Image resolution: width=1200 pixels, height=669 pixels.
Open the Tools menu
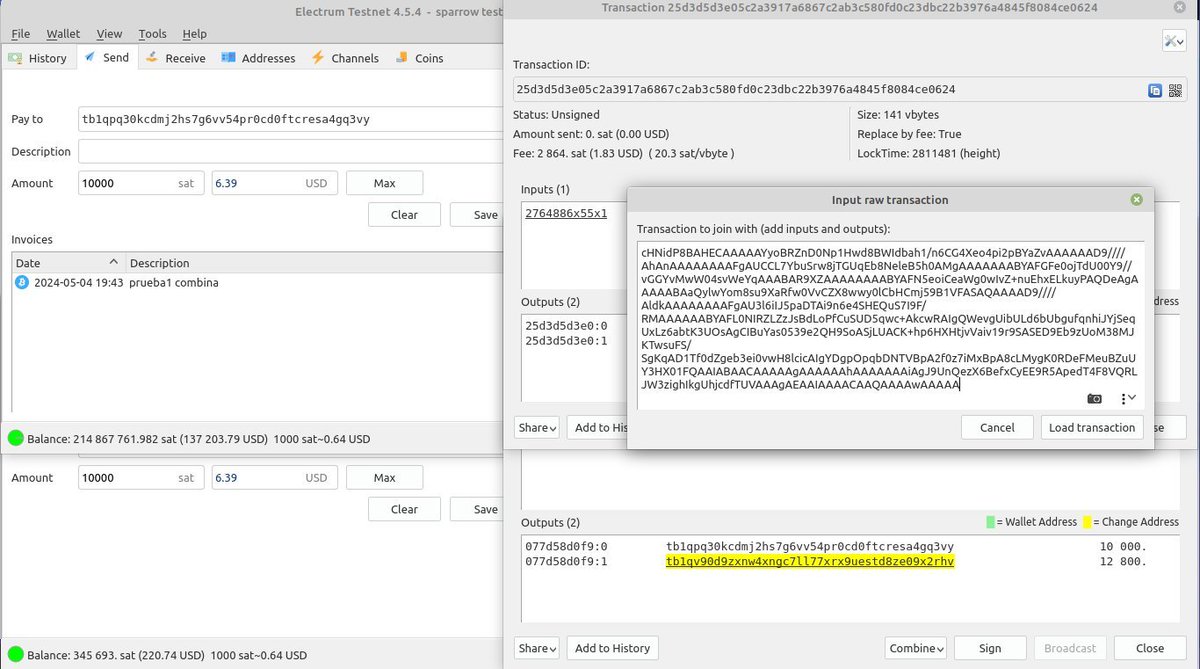(153, 34)
